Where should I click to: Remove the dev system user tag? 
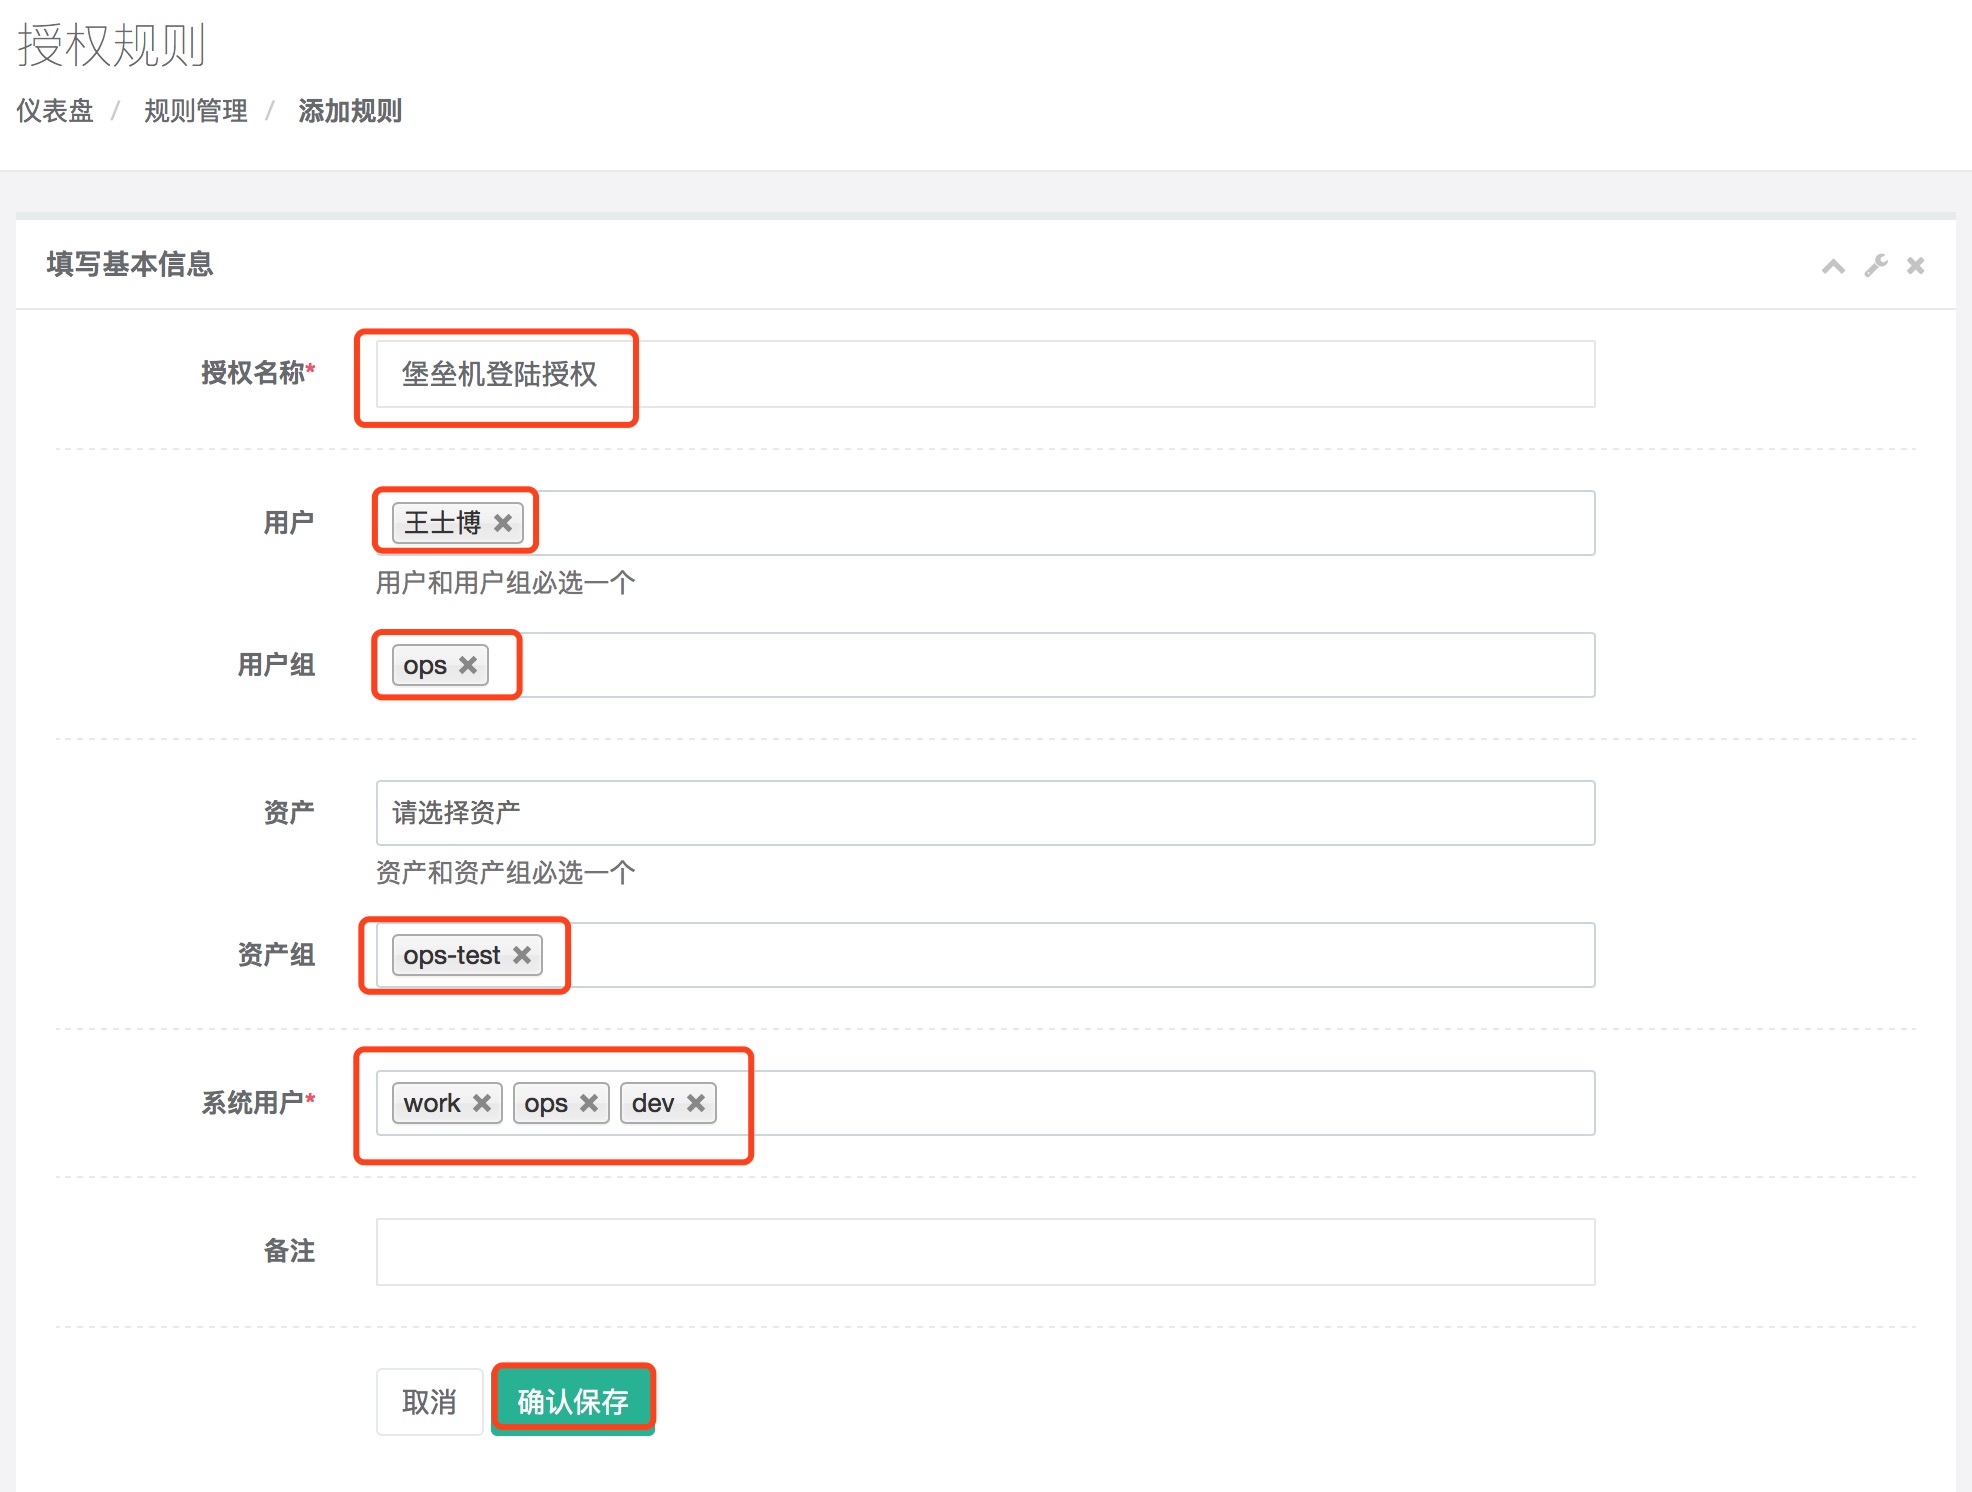click(696, 1103)
